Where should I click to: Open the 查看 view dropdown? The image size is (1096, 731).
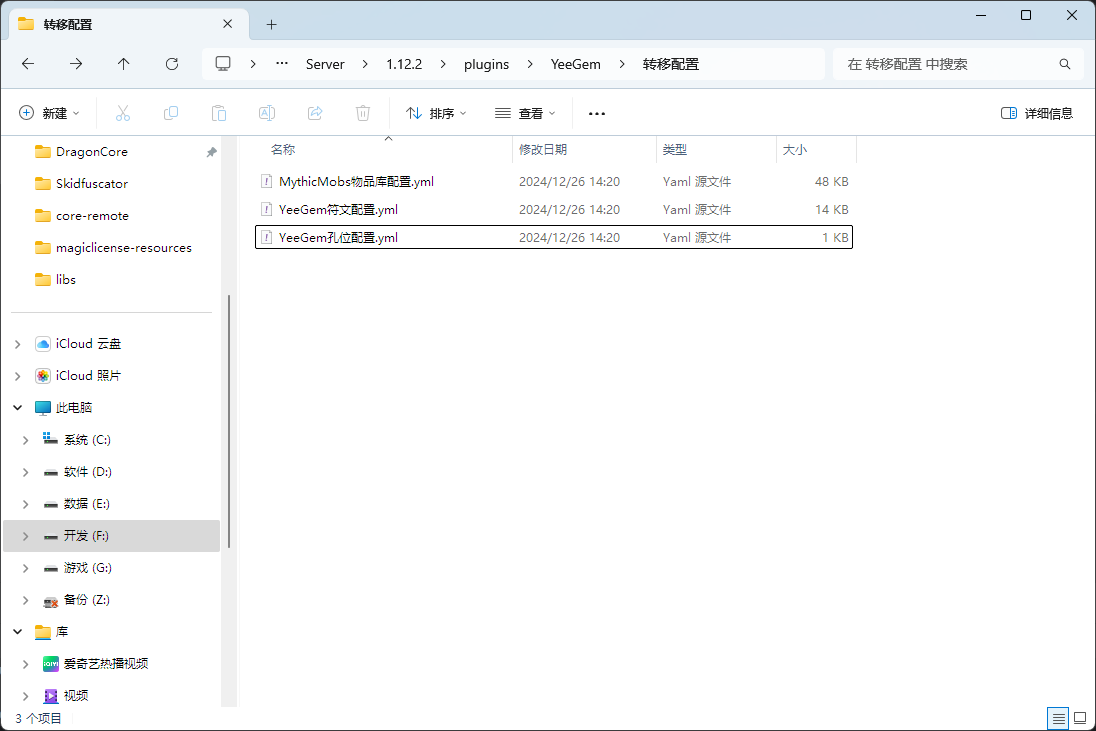tap(525, 113)
